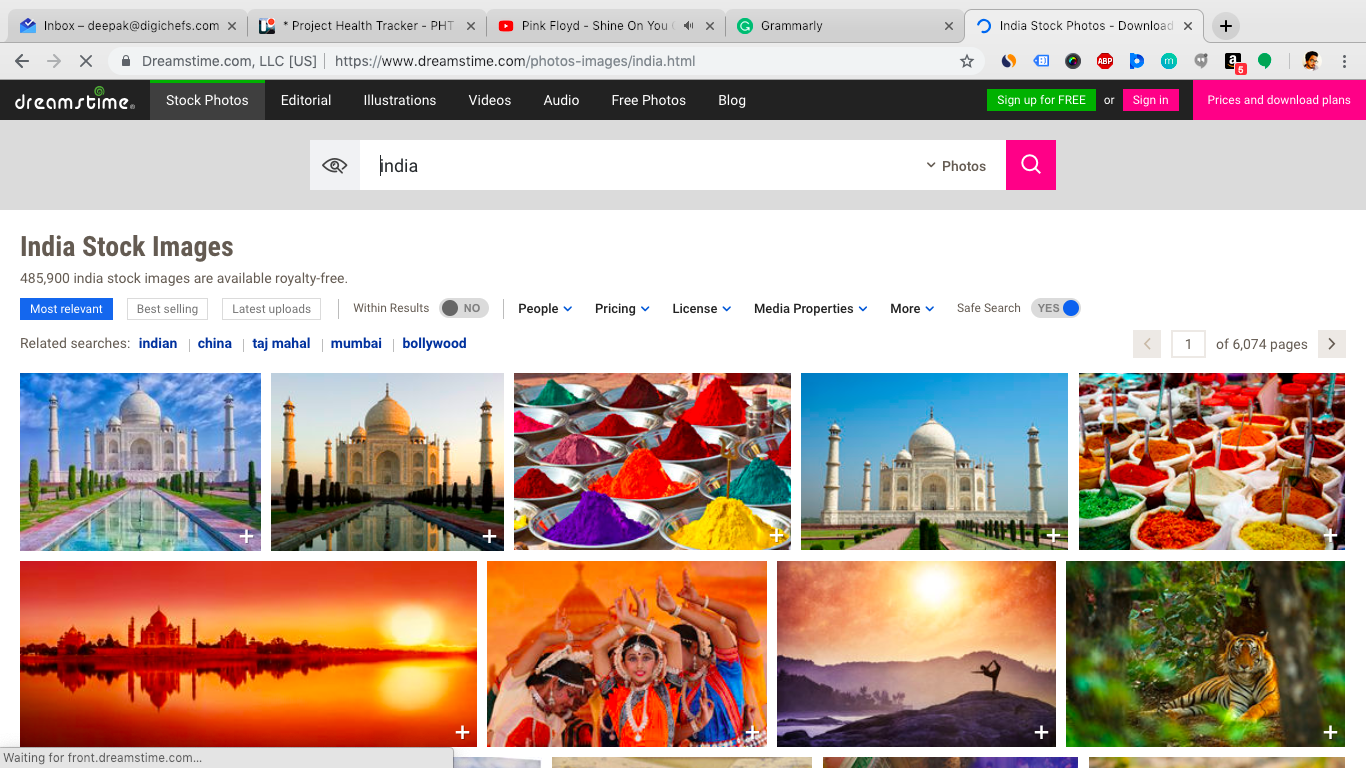Bookmark page with the star icon

[966, 61]
